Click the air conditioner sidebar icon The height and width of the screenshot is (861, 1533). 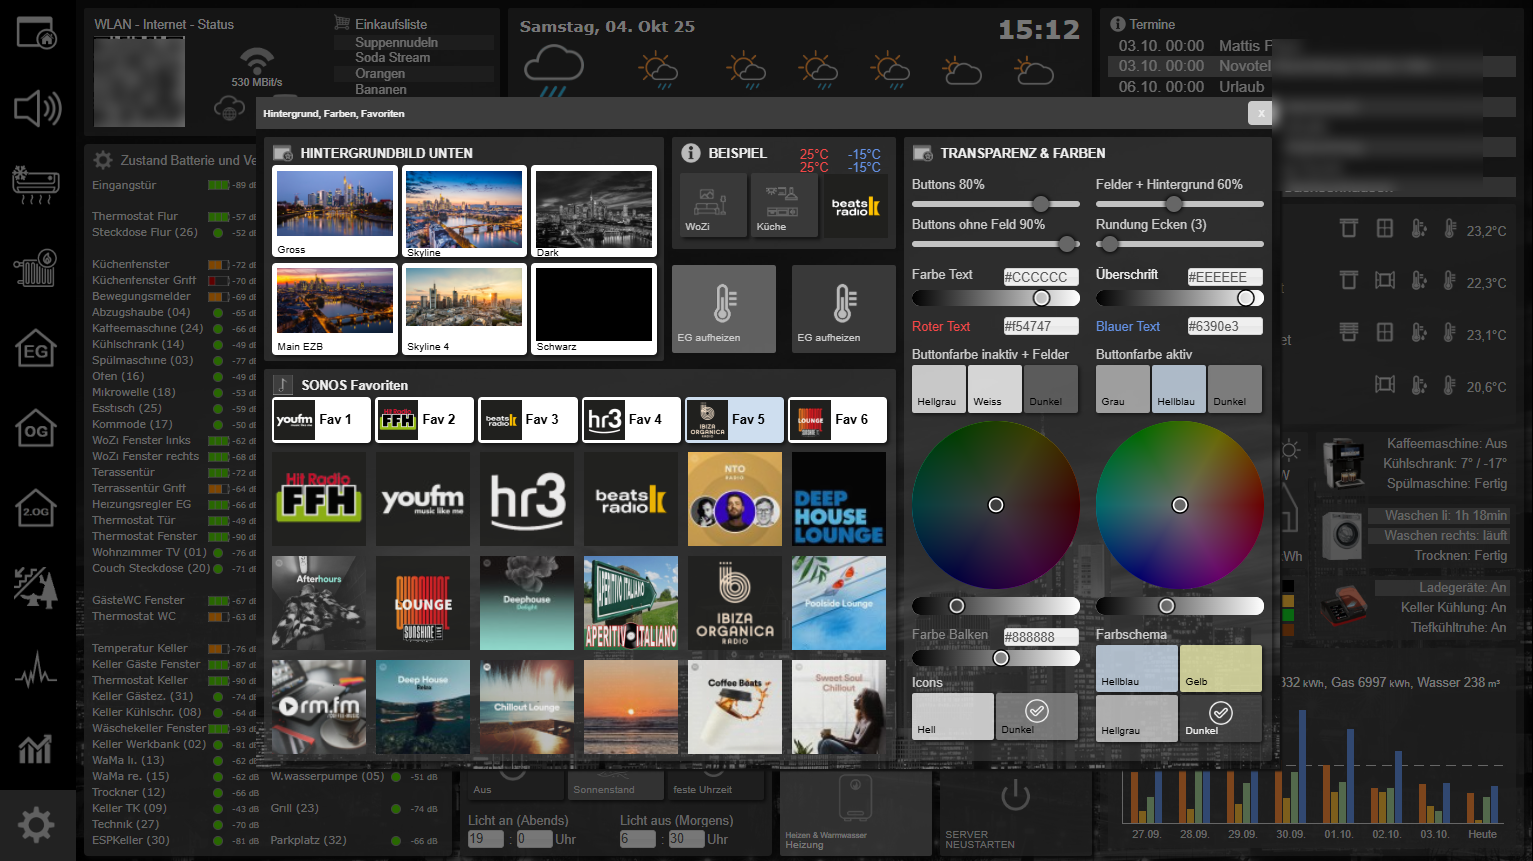tap(36, 185)
